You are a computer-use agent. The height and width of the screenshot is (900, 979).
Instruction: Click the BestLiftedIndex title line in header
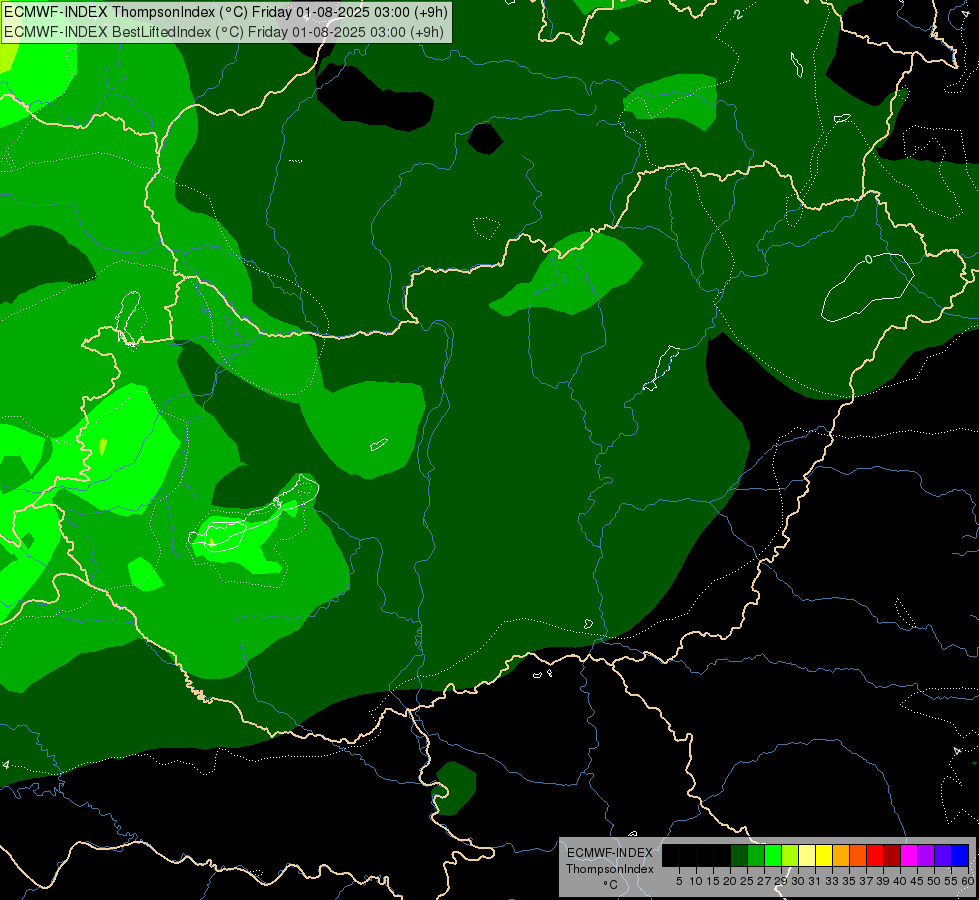pyautogui.click(x=224, y=32)
